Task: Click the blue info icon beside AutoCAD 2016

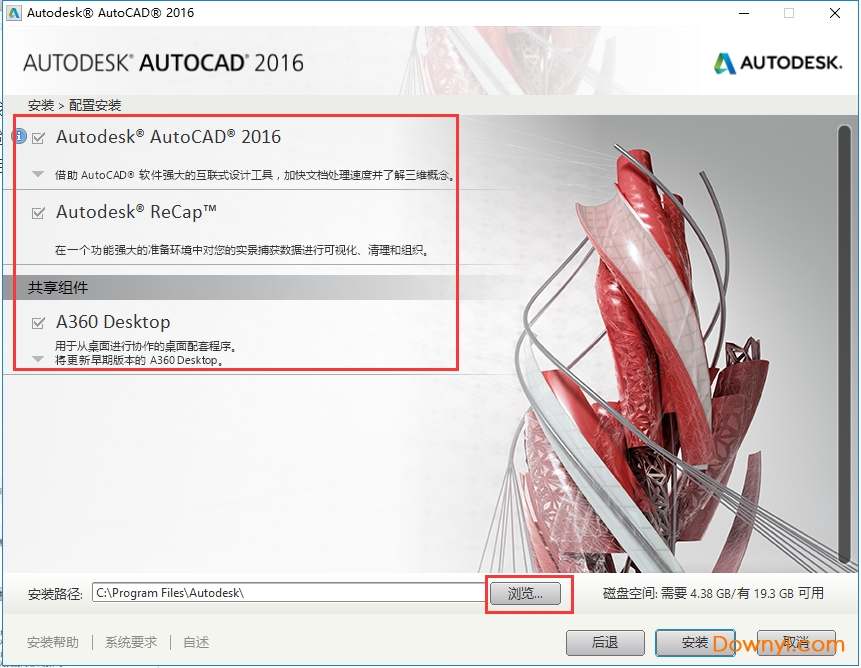Action: pyautogui.click(x=19, y=137)
